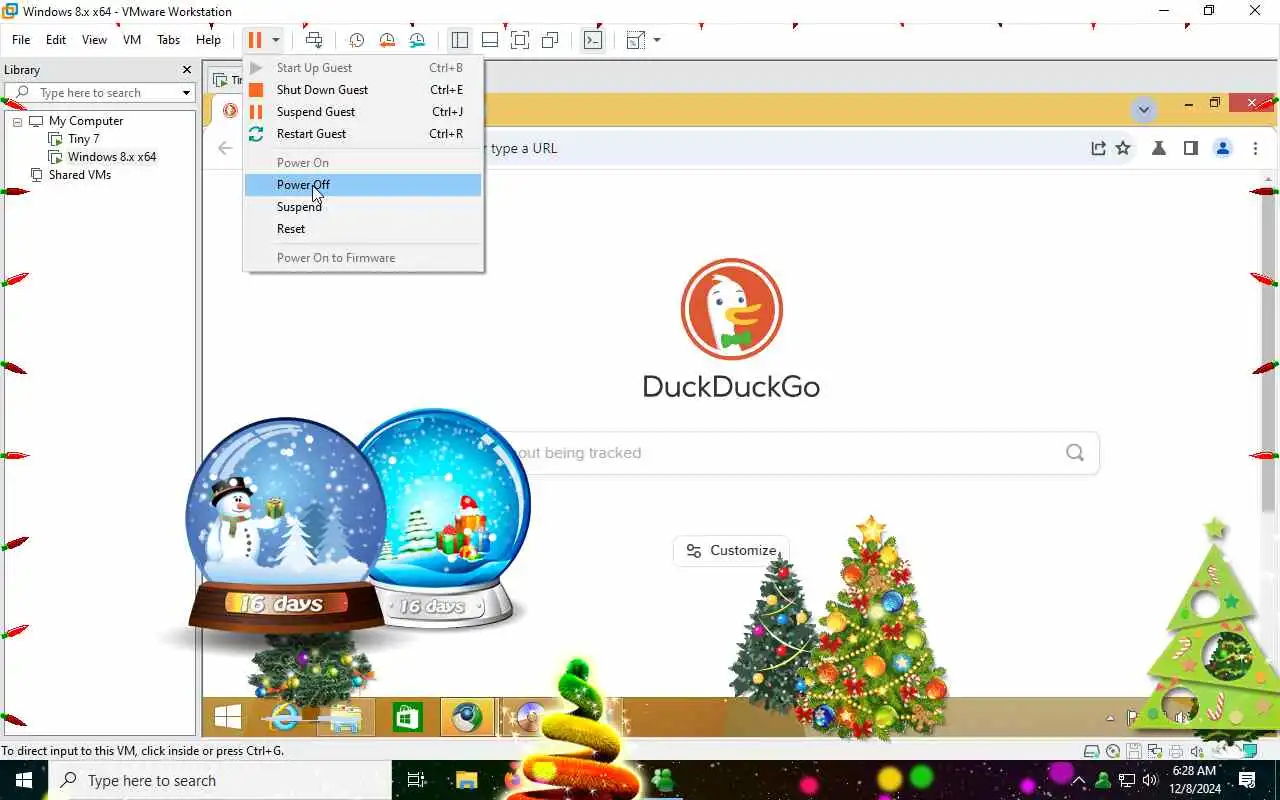The width and height of the screenshot is (1280, 800).
Task: Open the VM menu
Action: (x=132, y=40)
